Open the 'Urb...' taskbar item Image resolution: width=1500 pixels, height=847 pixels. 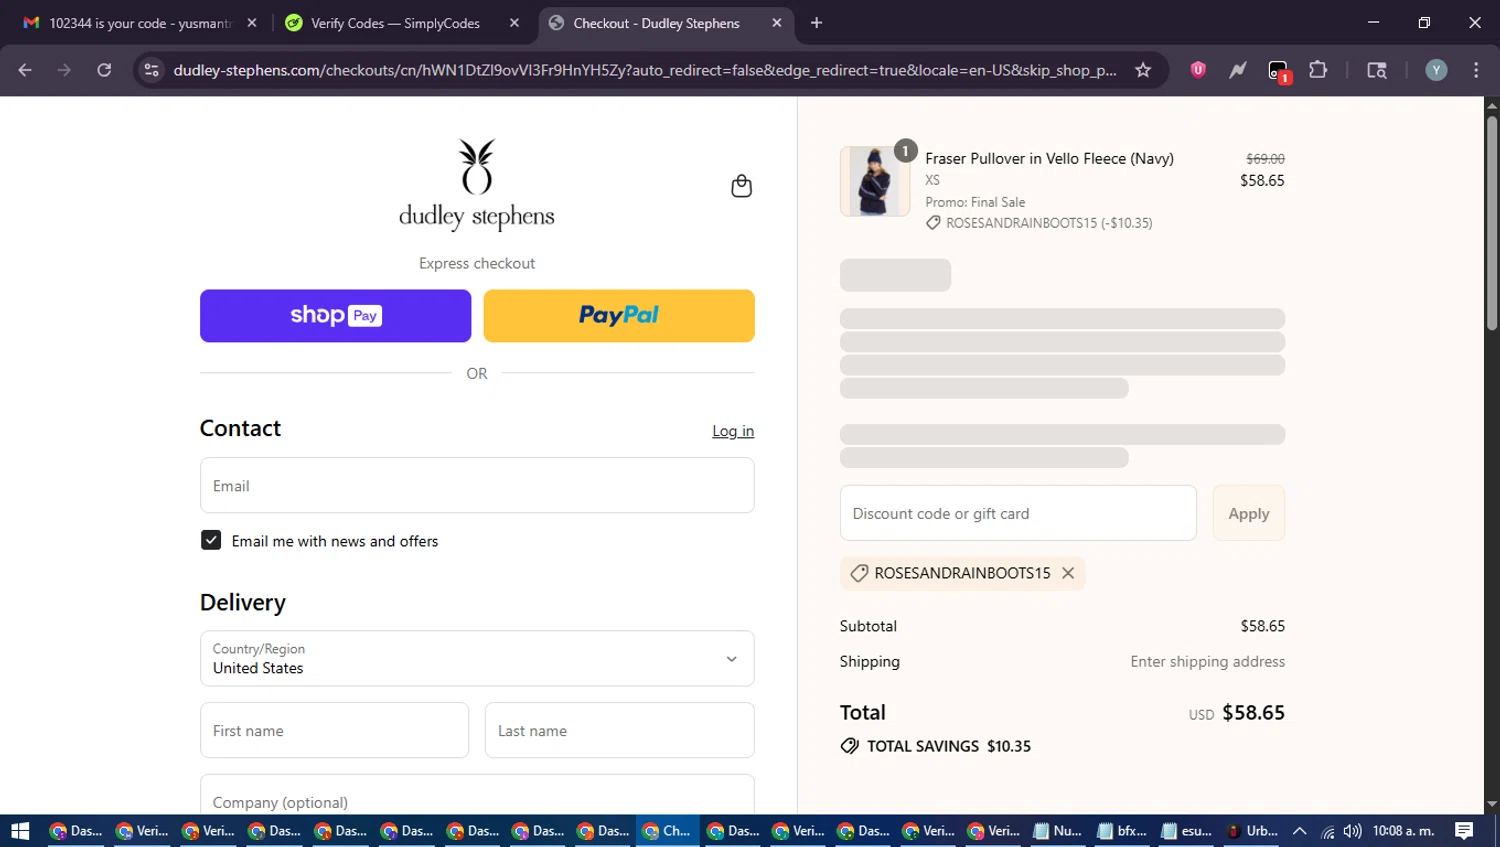[x=1252, y=831]
